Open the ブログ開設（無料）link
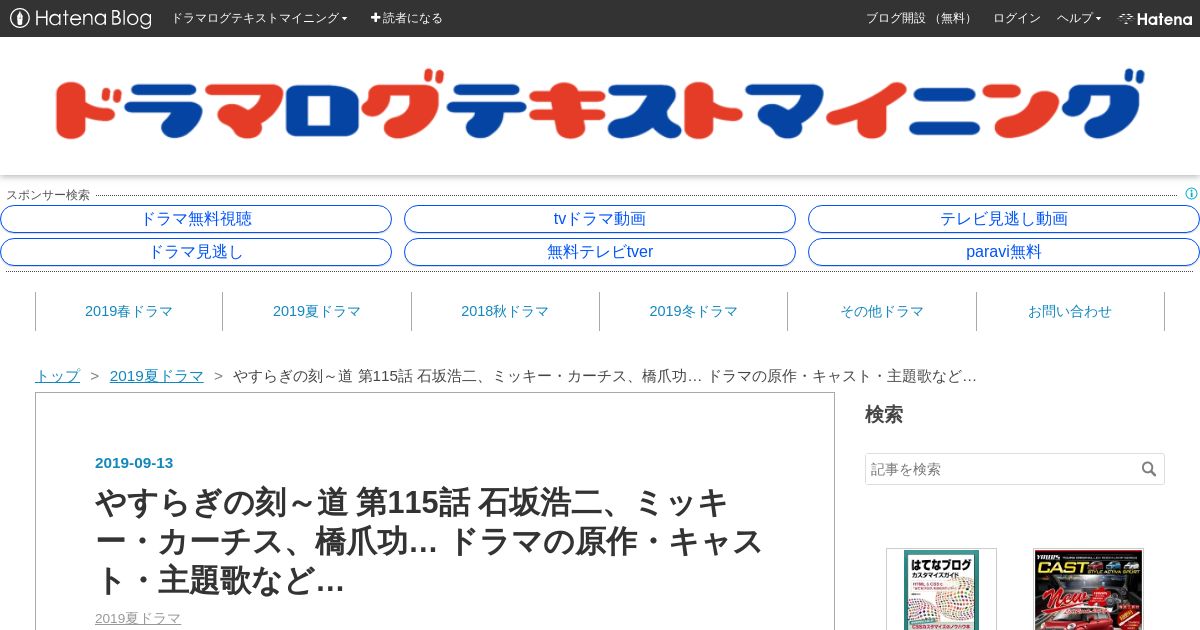 click(x=920, y=18)
